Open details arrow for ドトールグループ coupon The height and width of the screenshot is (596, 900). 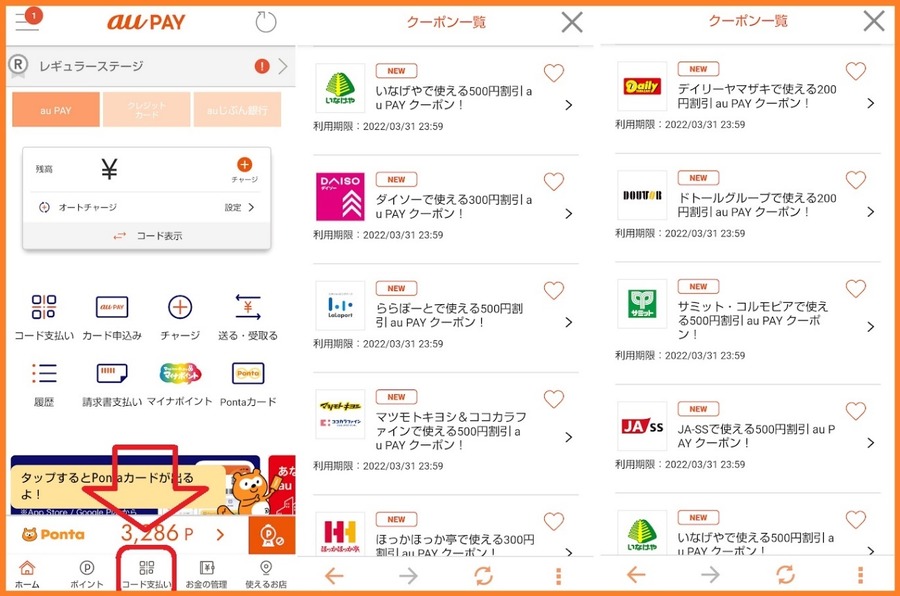tap(871, 212)
